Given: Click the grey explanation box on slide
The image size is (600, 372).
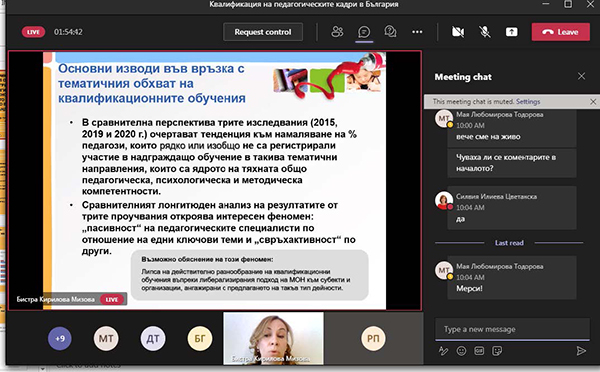Looking at the screenshot, I should 249,275.
